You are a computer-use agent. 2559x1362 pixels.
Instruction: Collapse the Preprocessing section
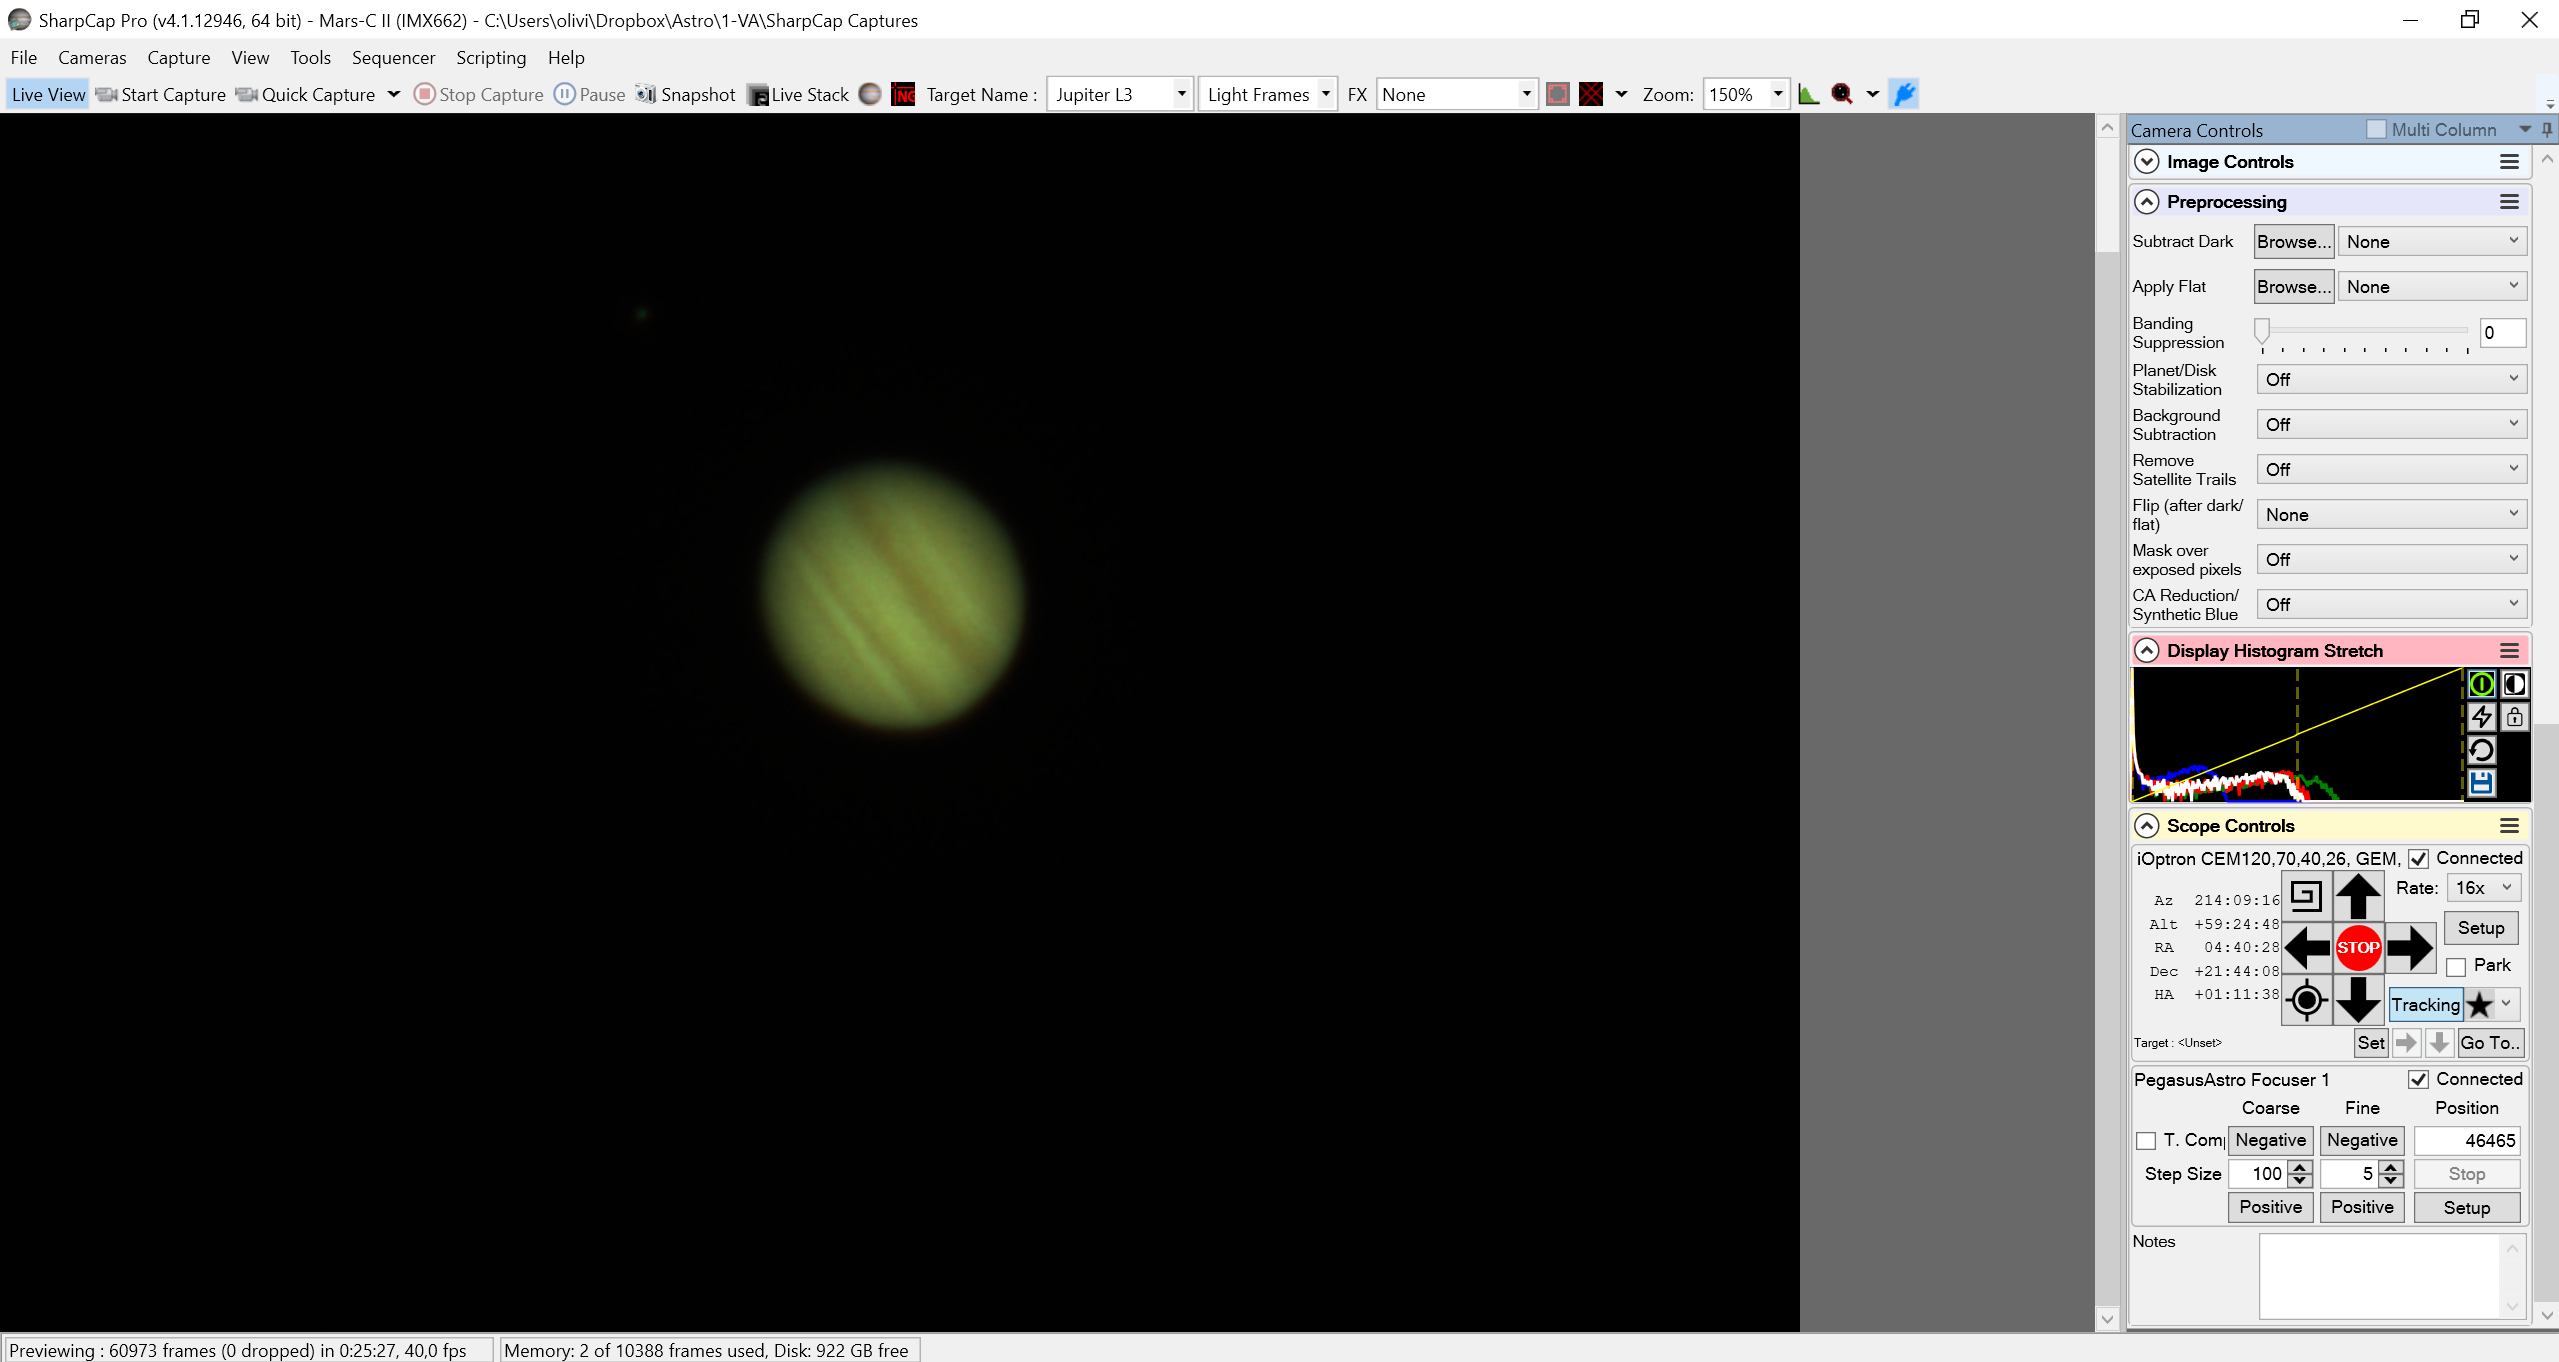tap(2145, 201)
